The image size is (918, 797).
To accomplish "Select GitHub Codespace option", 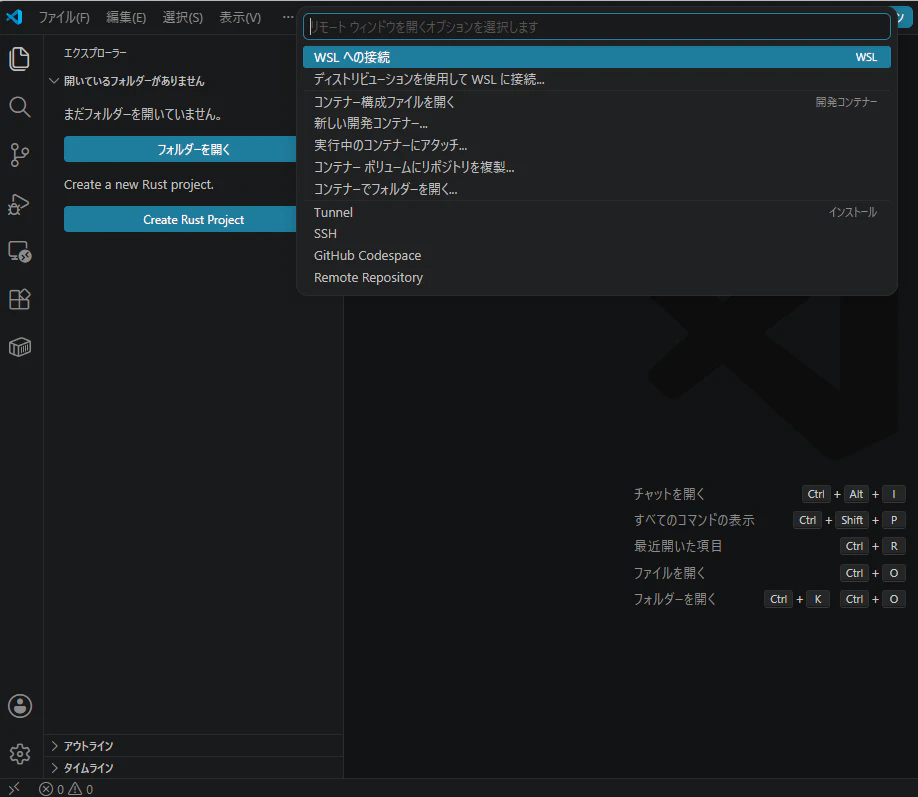I will point(597,256).
